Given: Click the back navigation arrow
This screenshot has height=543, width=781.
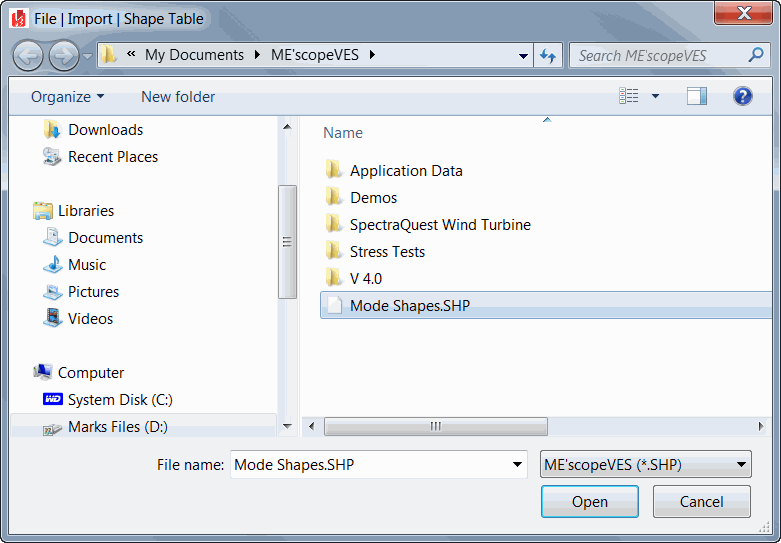Looking at the screenshot, I should click(28, 56).
